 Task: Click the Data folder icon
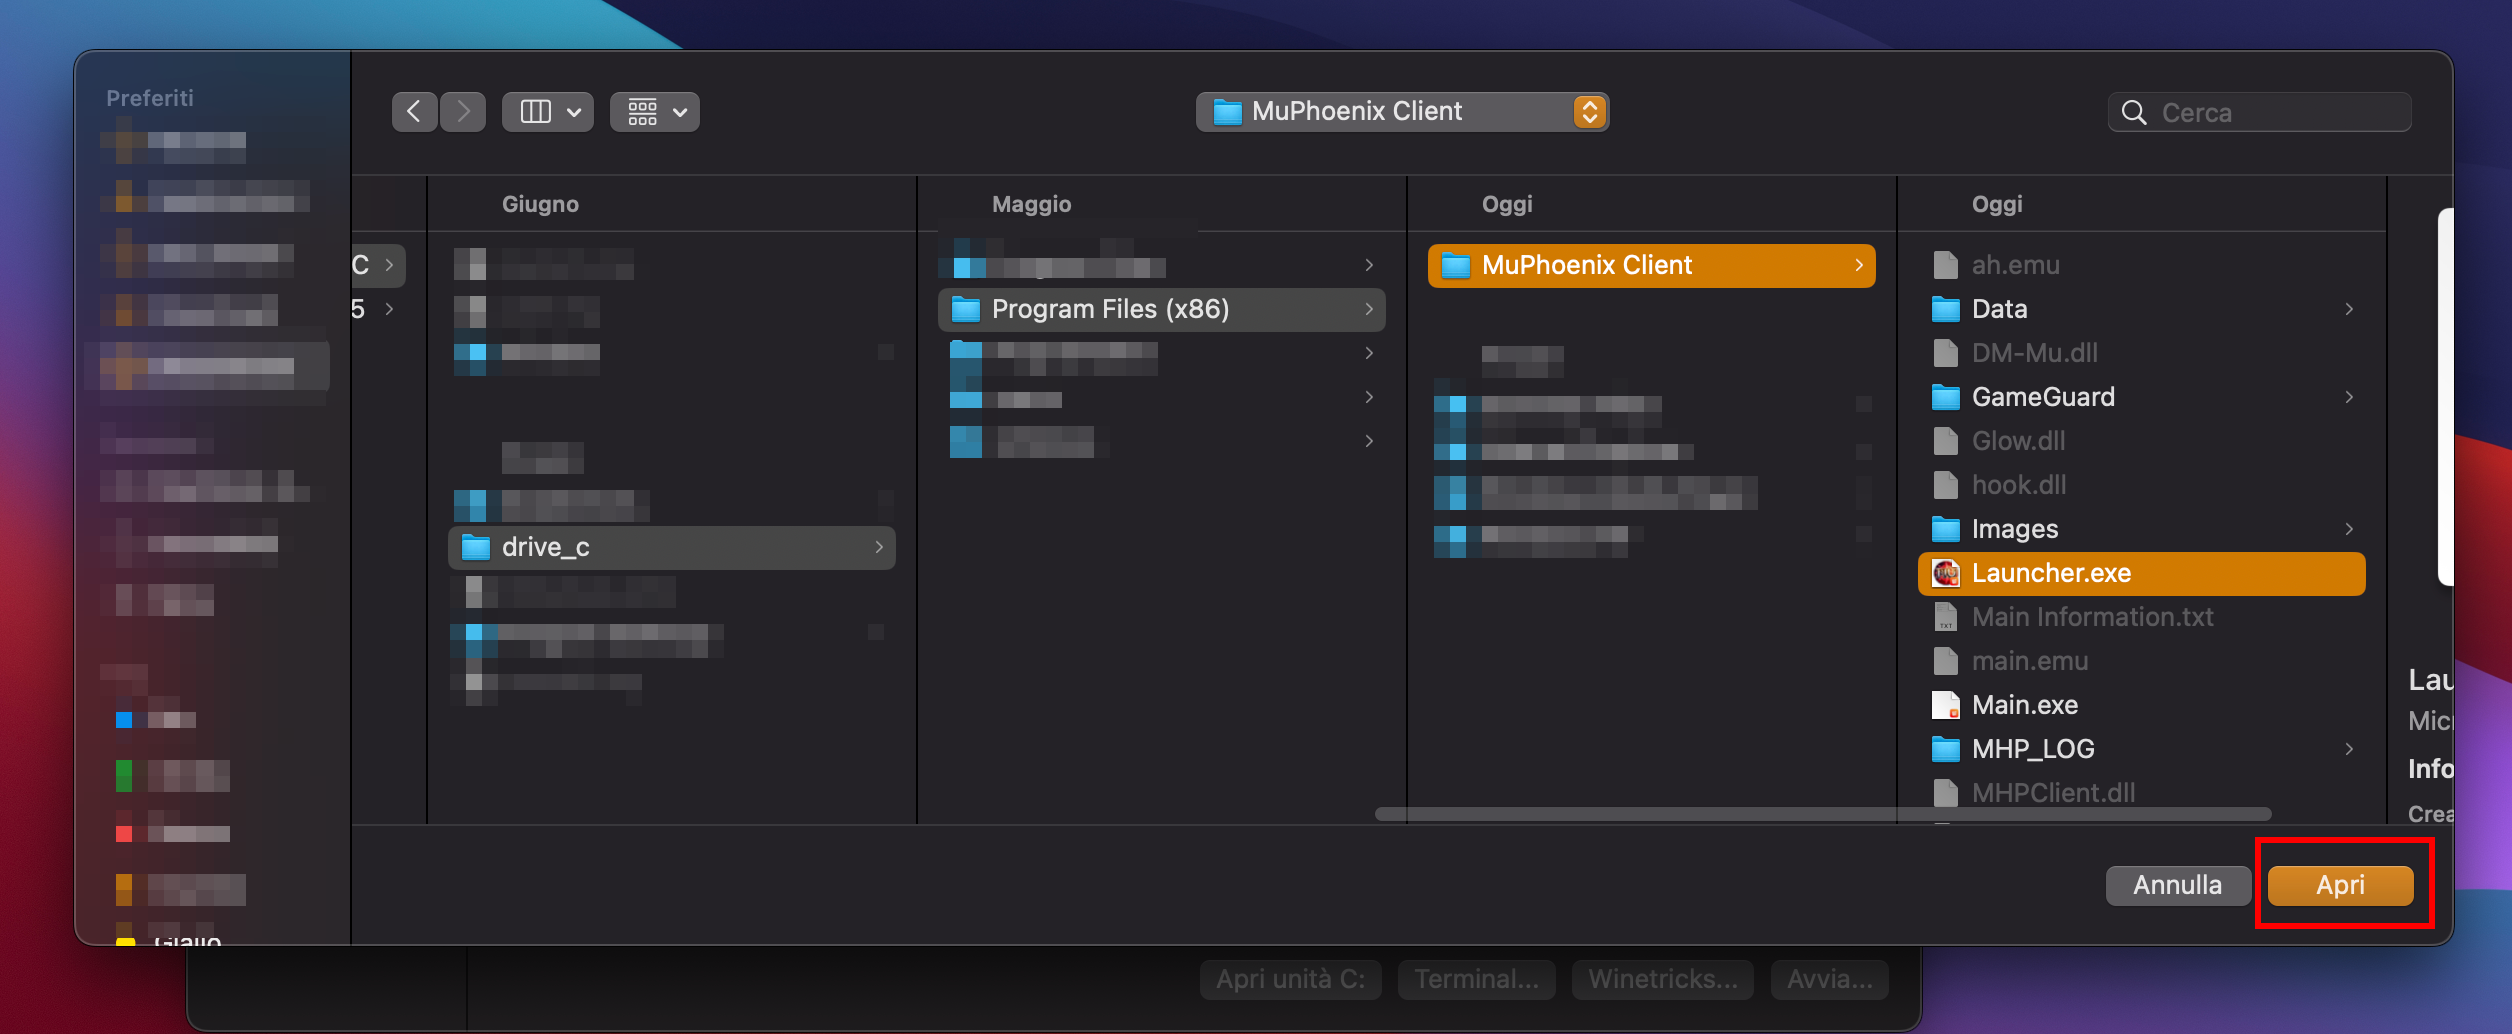tap(1946, 309)
